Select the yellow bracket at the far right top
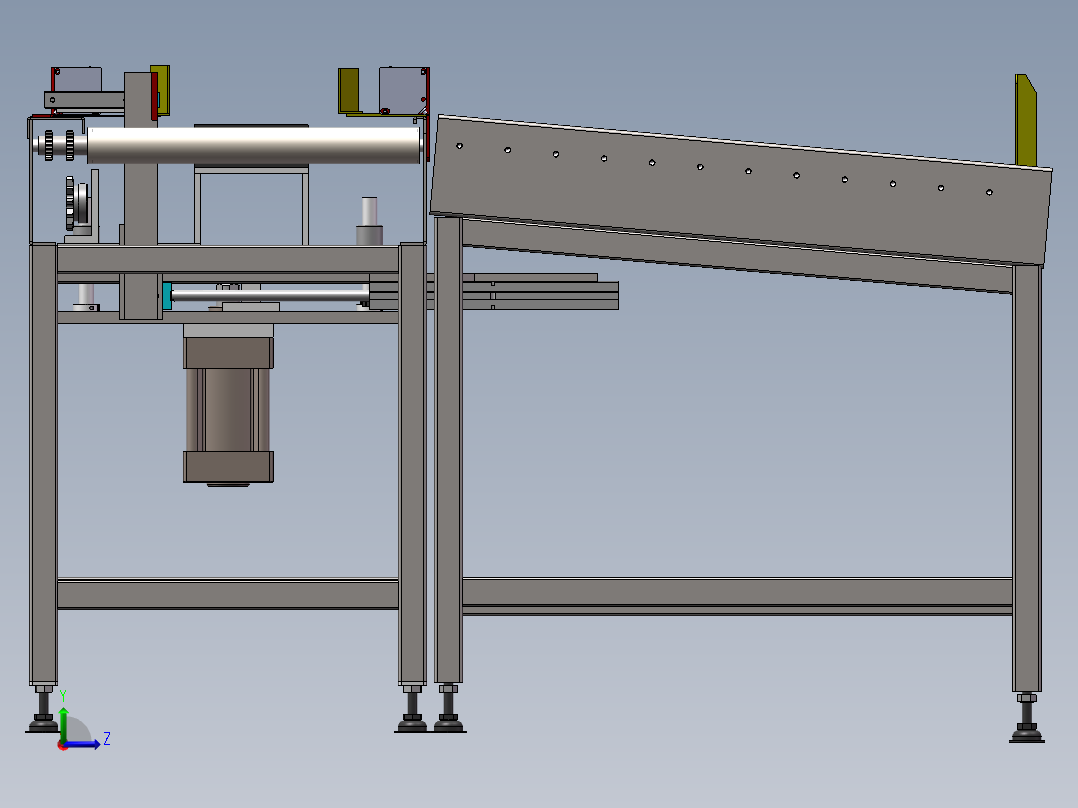This screenshot has height=808, width=1078. [1025, 120]
